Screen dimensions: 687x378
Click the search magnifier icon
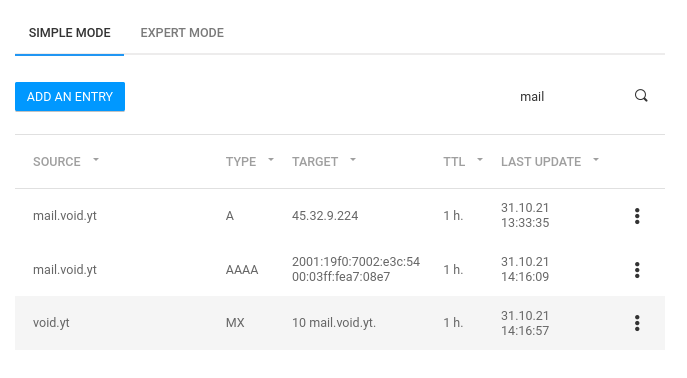(x=641, y=96)
